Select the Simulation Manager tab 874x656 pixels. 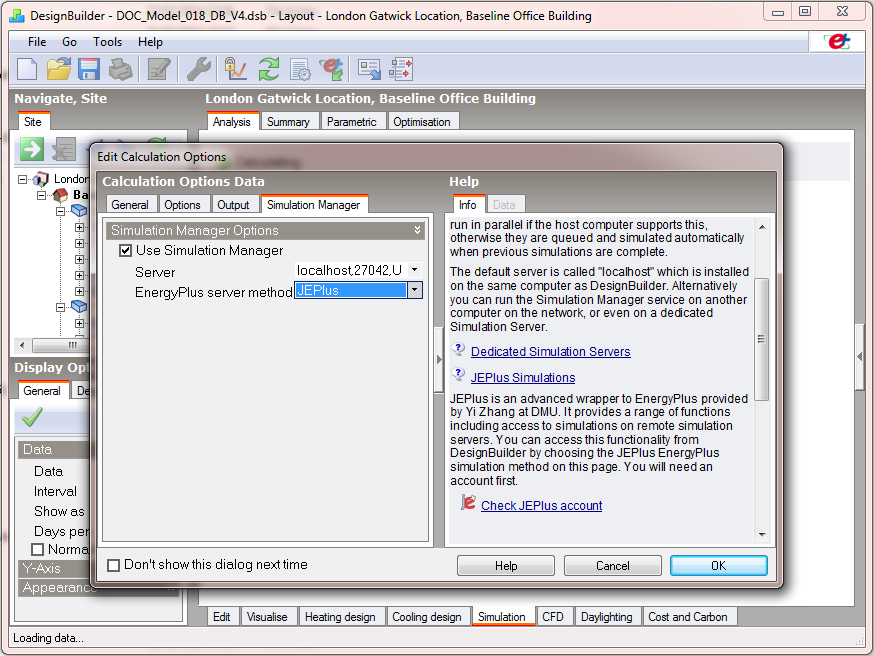tap(314, 205)
